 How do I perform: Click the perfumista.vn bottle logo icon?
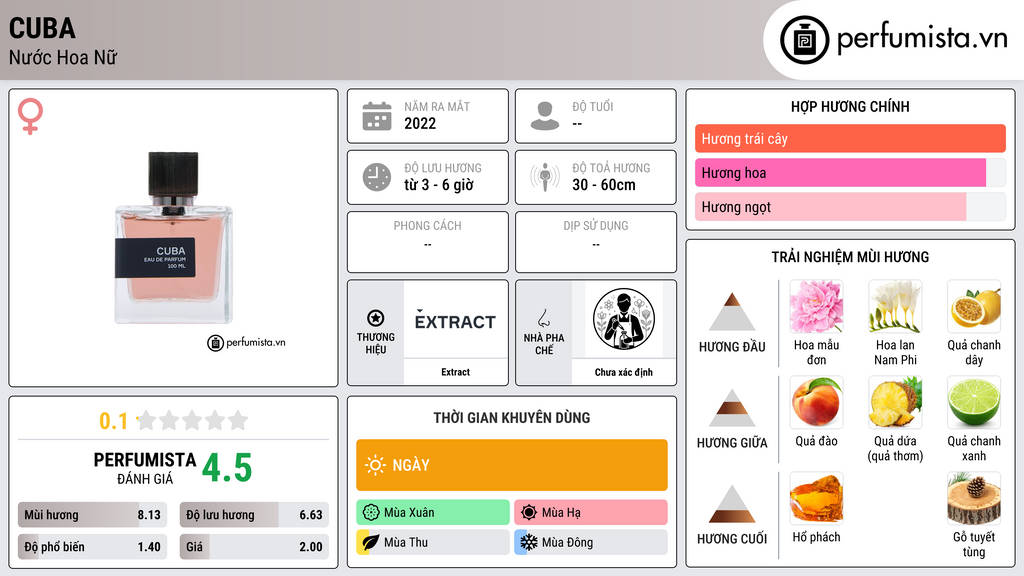click(x=804, y=40)
